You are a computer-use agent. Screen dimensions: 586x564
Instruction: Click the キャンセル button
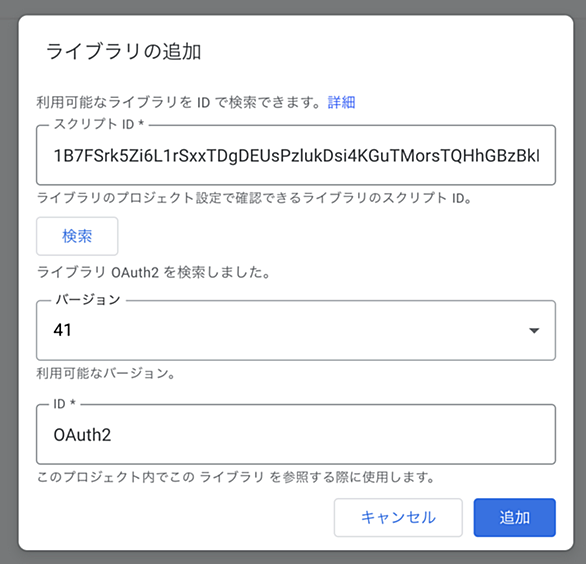tap(398, 517)
